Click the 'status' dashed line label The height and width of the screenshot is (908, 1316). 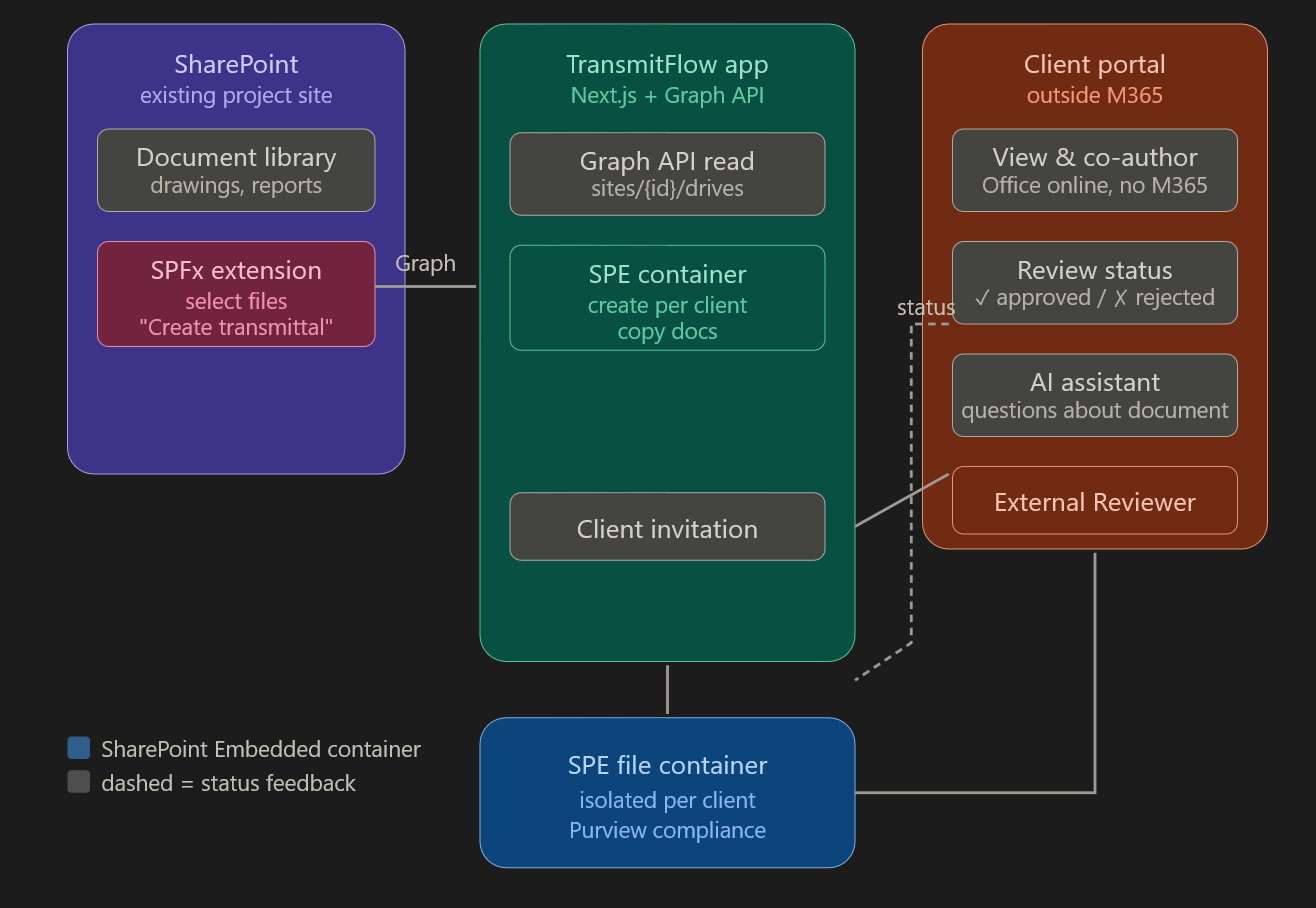point(926,308)
